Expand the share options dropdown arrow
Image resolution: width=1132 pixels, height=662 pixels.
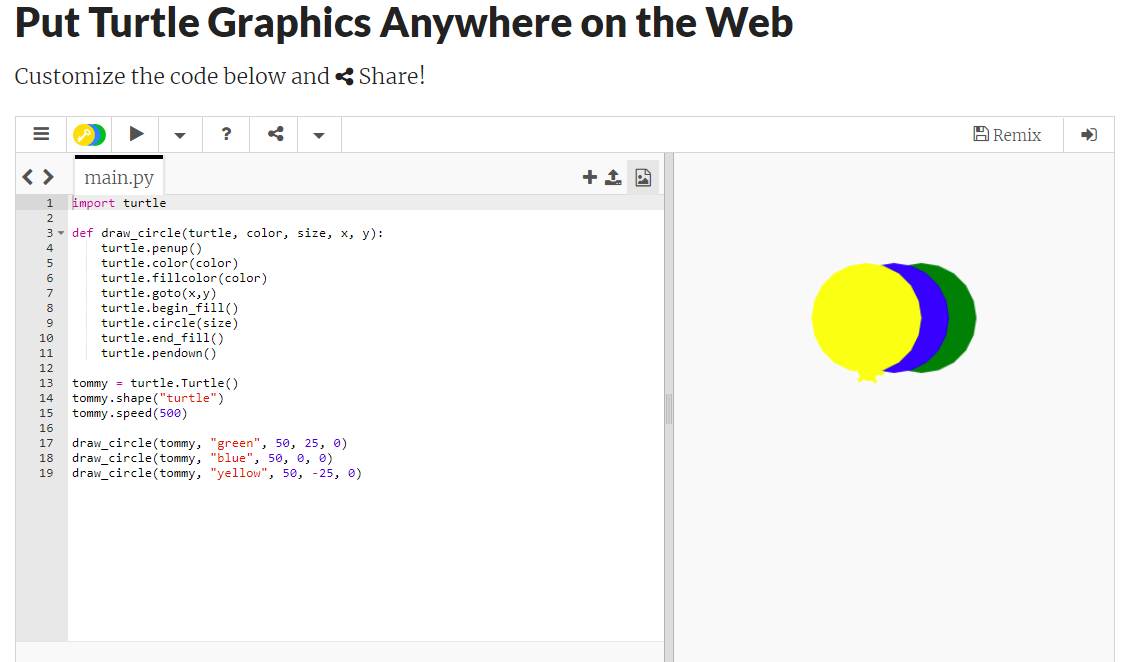point(318,134)
